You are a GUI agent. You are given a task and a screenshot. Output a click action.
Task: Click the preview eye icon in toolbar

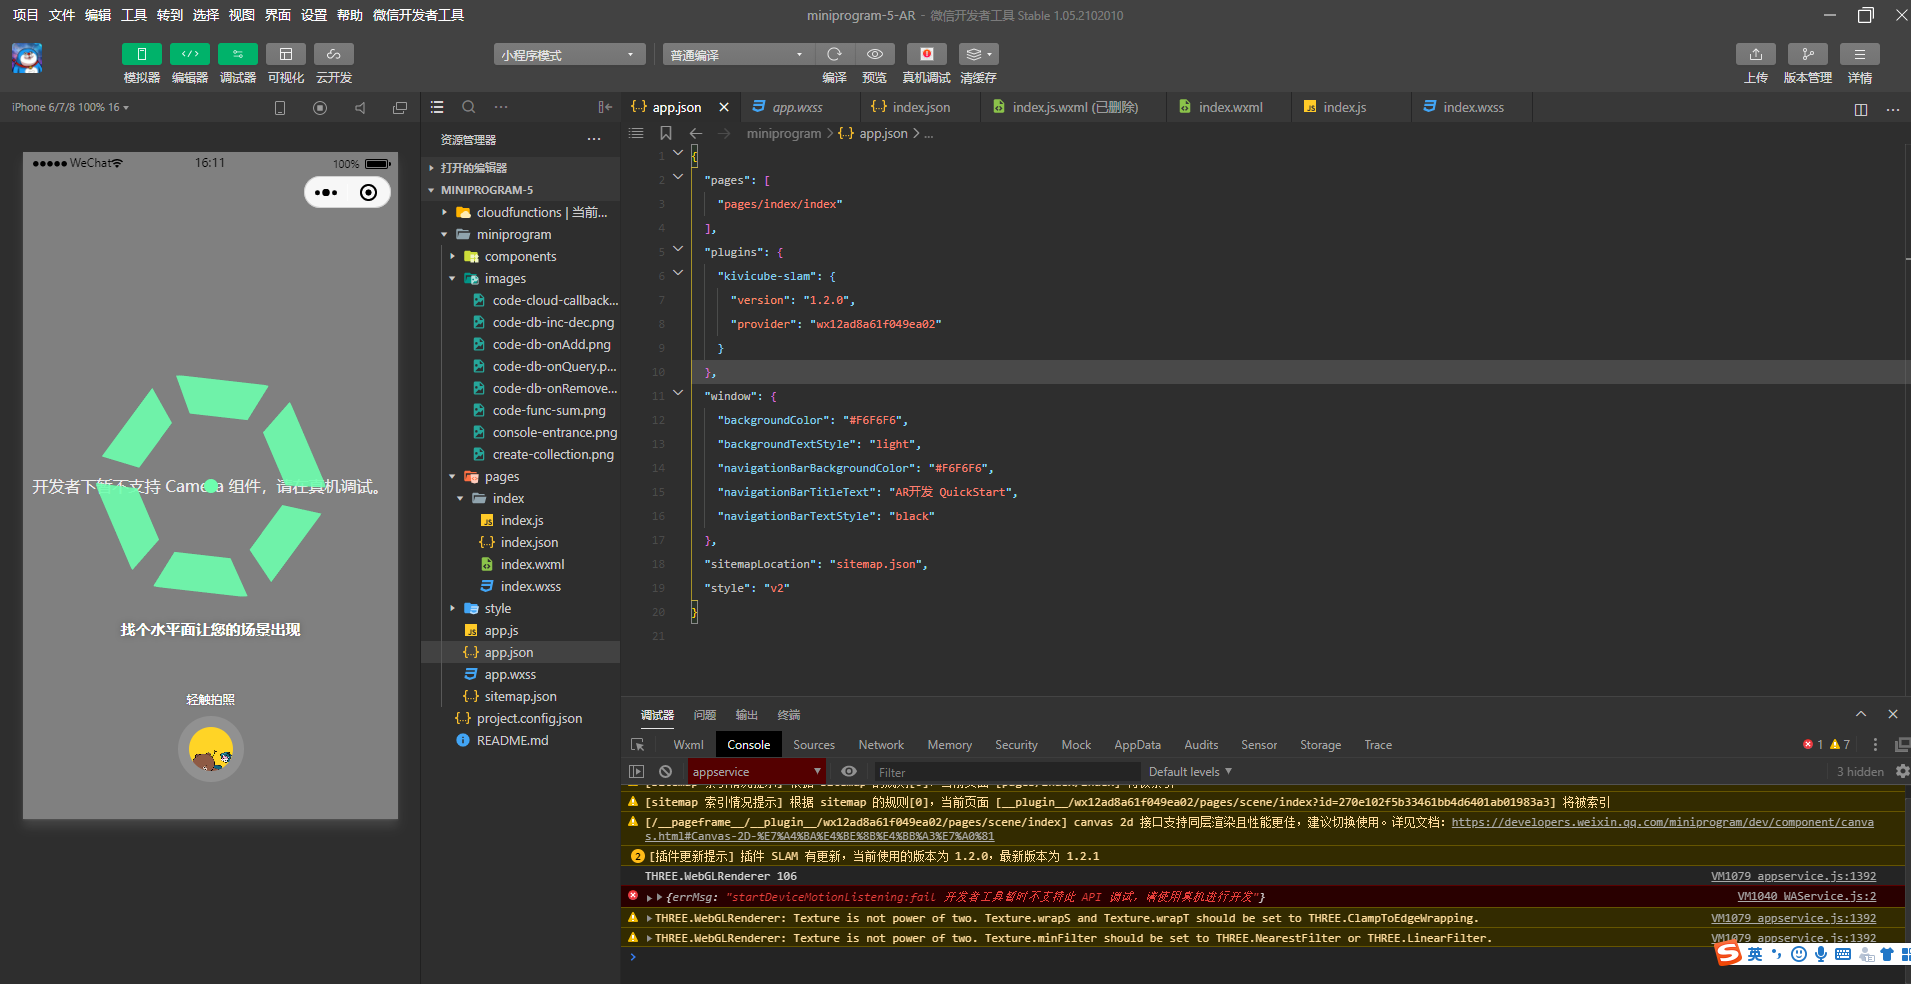(875, 54)
